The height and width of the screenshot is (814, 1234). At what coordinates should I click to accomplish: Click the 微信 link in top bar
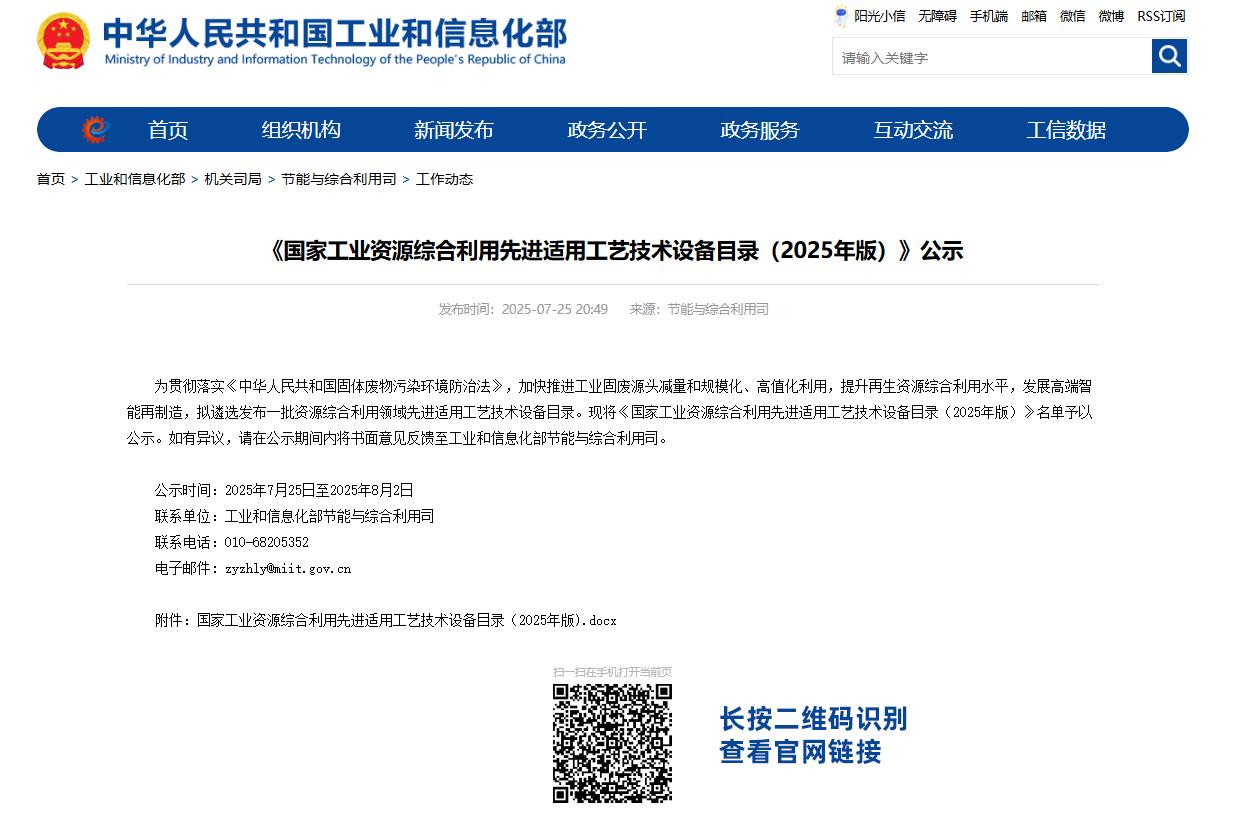1073,16
